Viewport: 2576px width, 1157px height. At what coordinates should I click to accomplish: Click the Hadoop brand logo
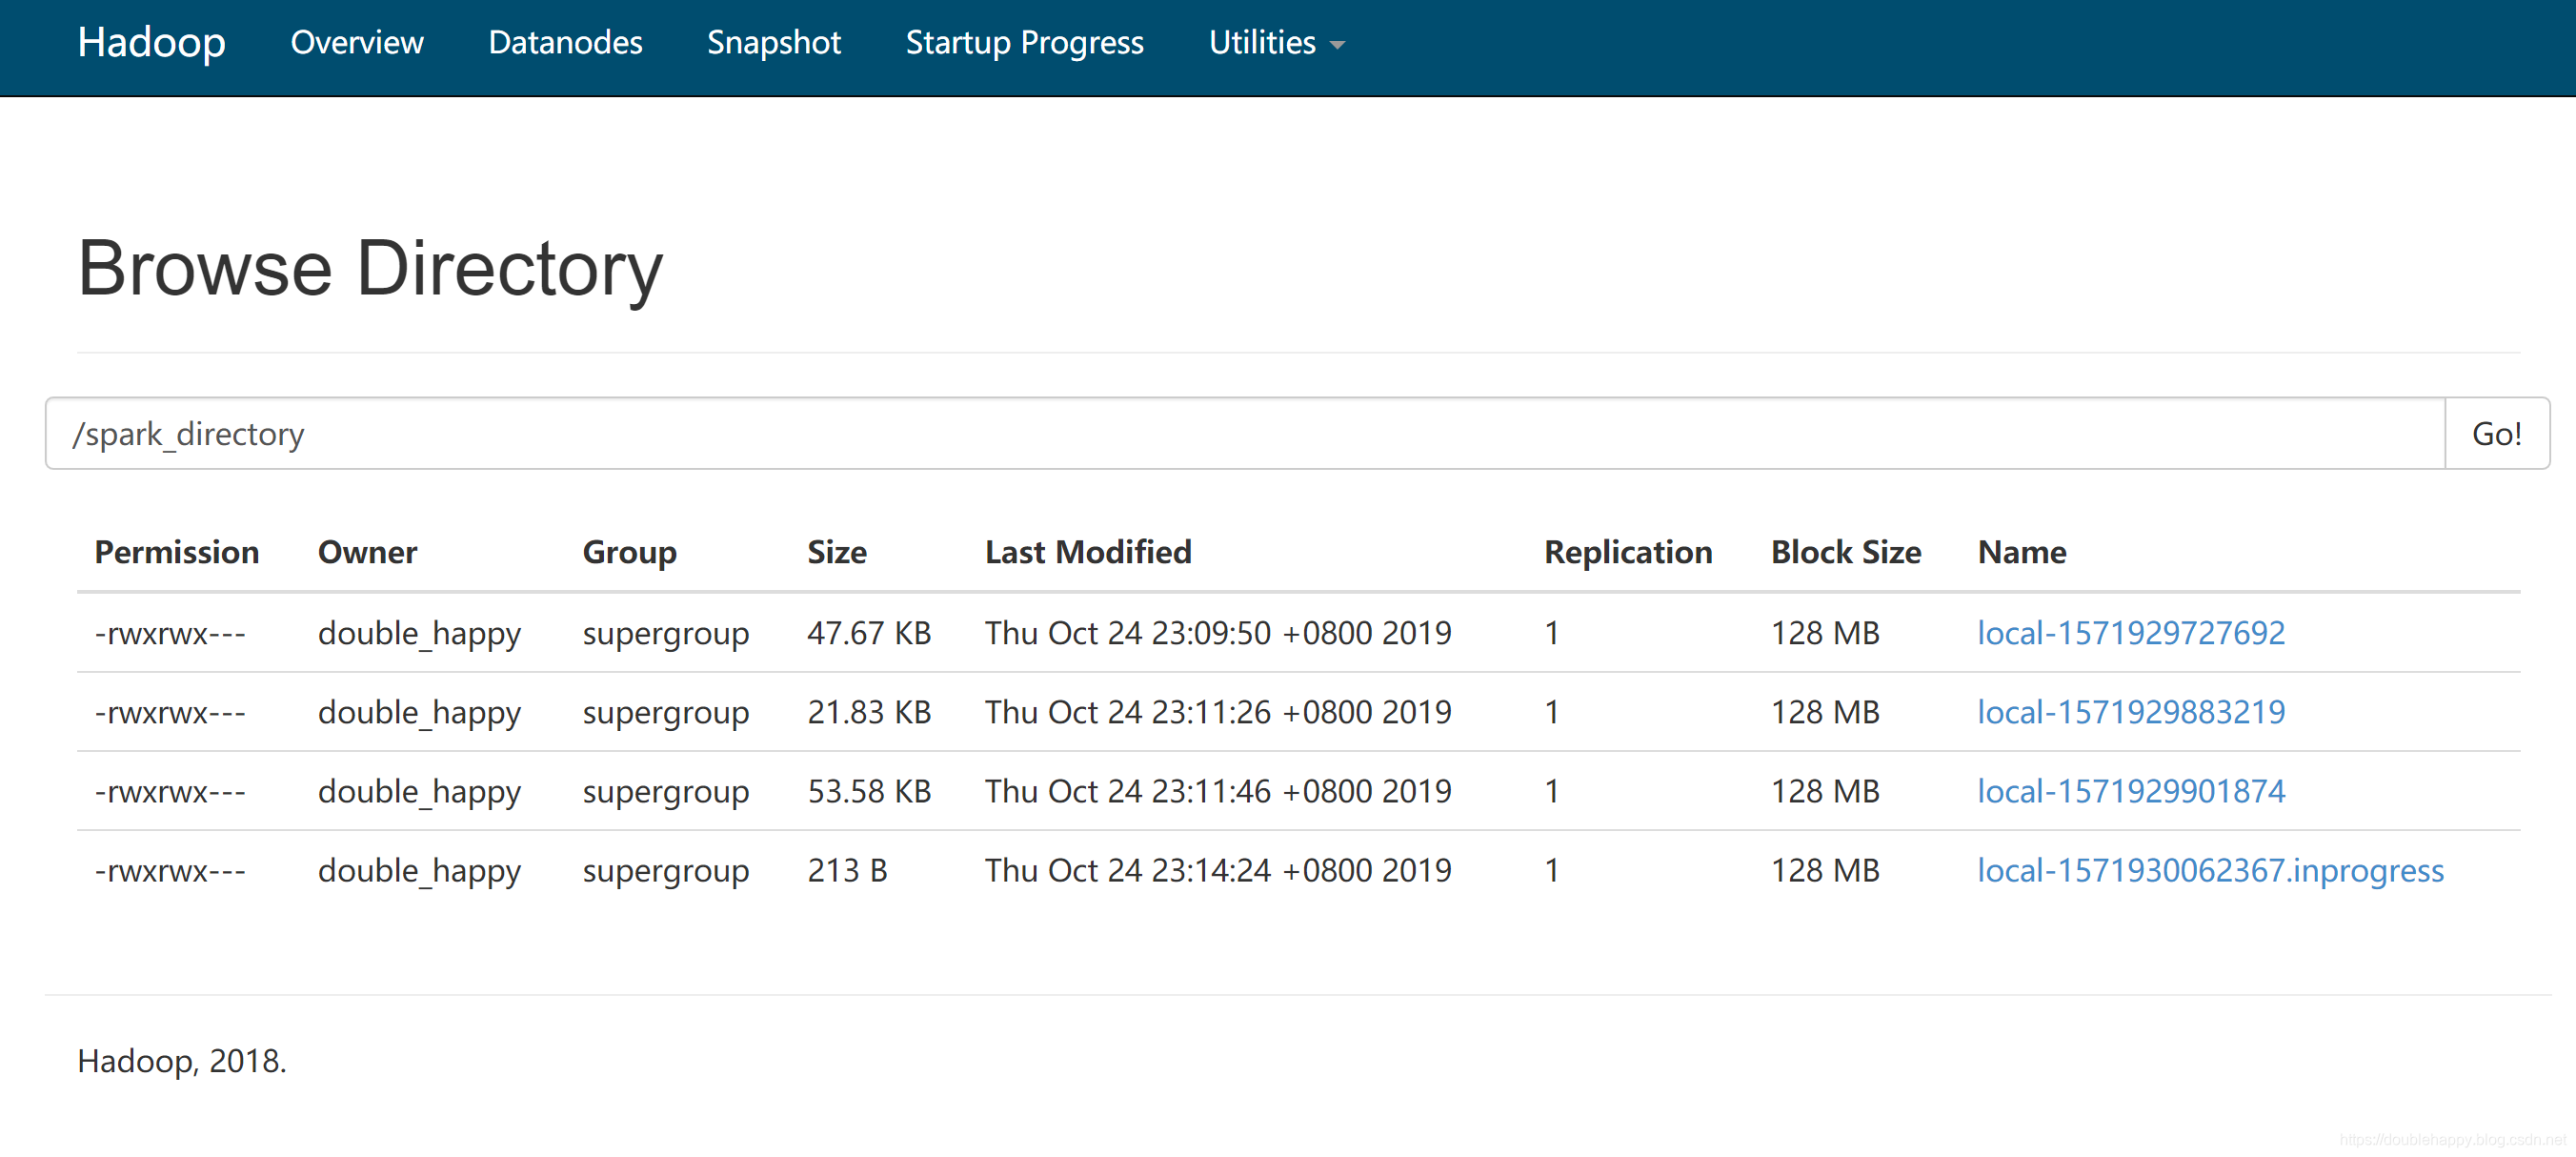click(x=151, y=43)
